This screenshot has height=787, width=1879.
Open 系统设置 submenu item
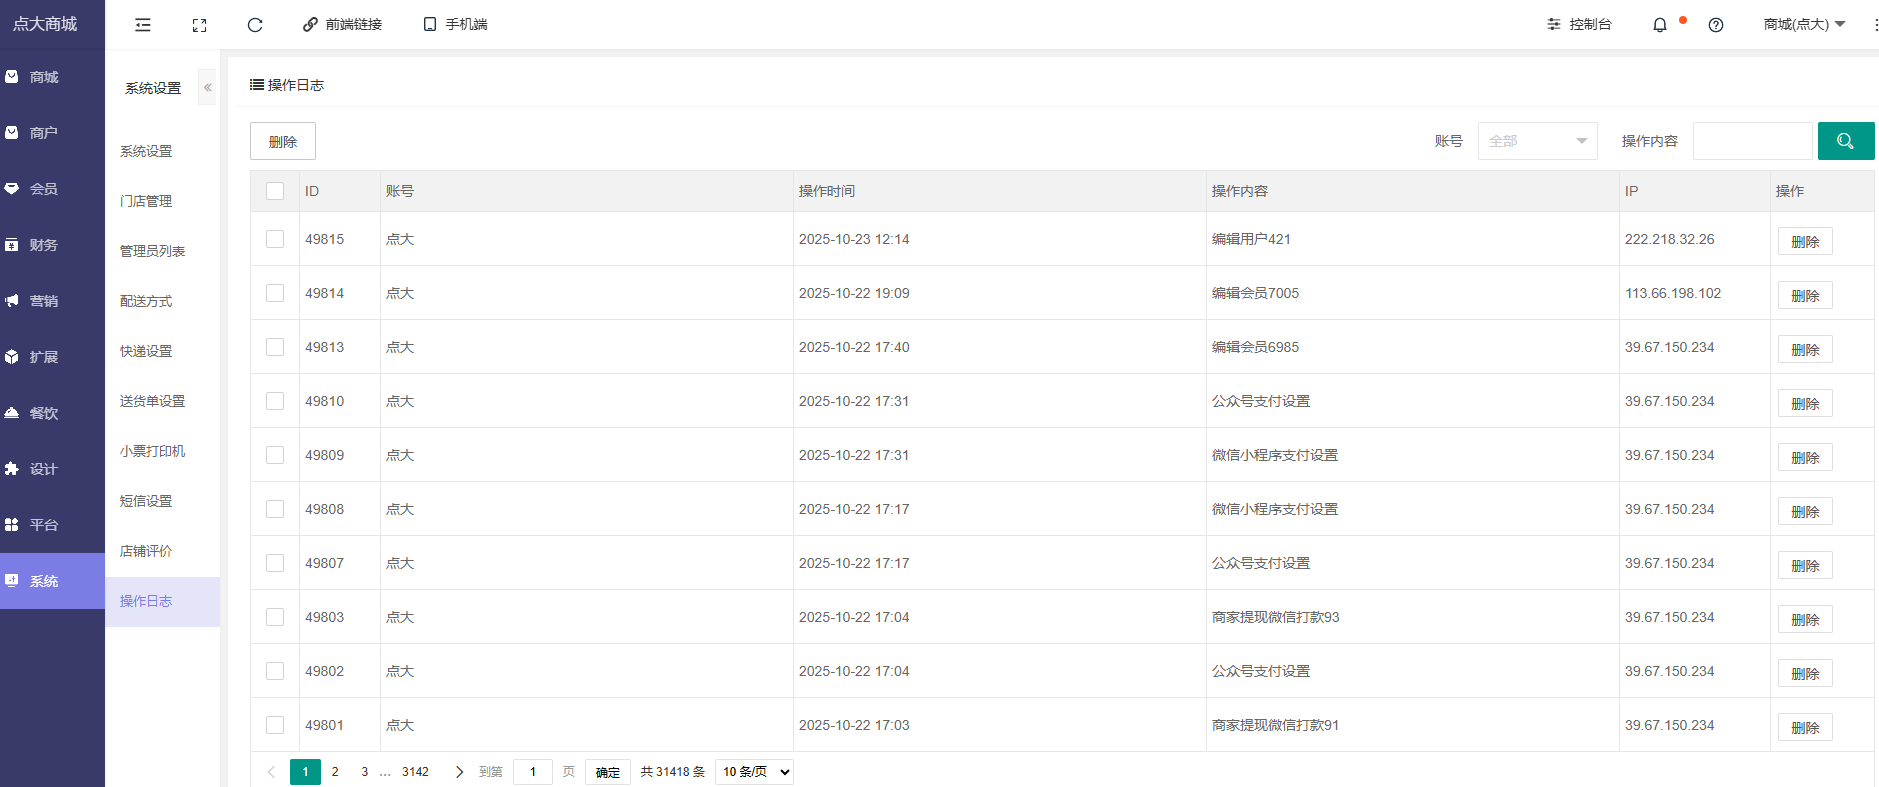[146, 151]
